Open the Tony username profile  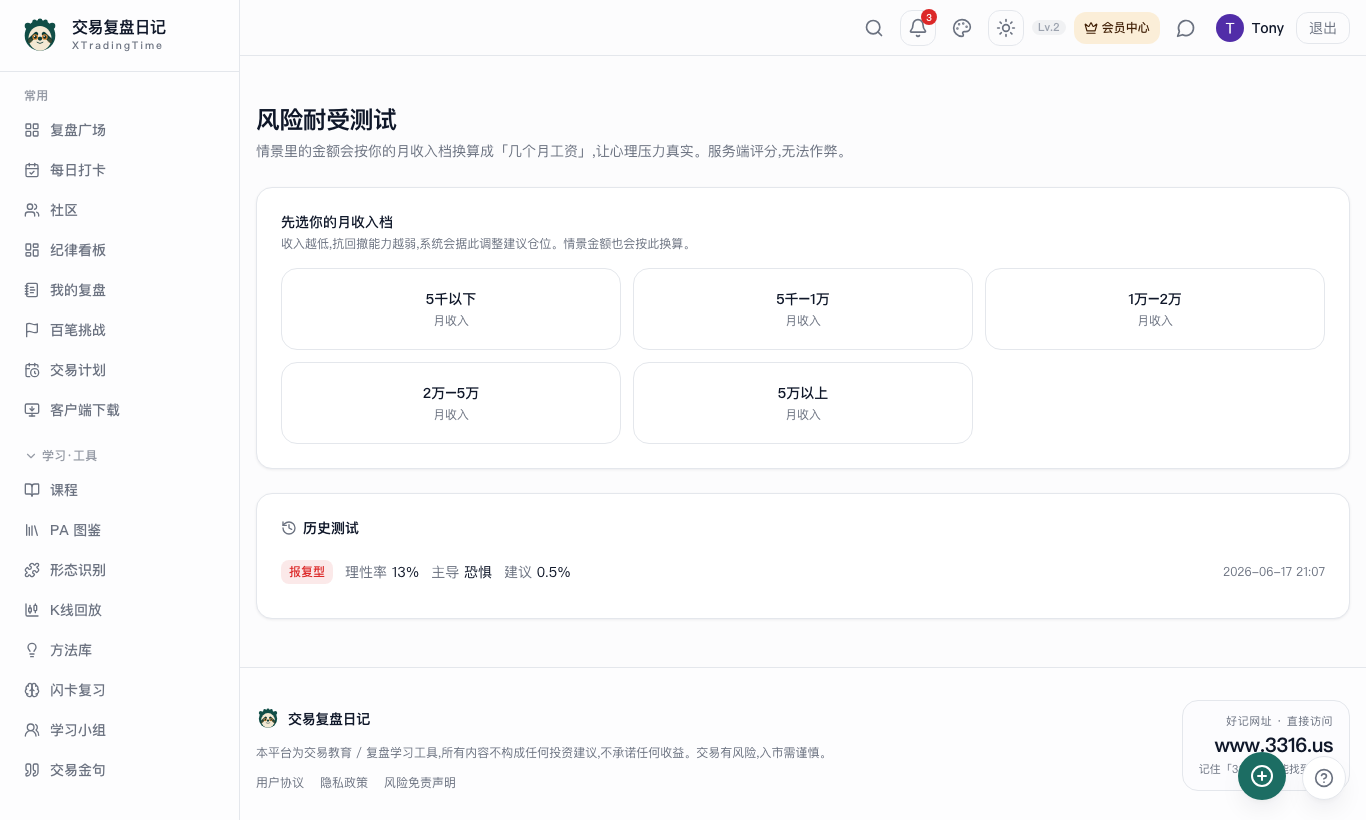pyautogui.click(x=1268, y=28)
